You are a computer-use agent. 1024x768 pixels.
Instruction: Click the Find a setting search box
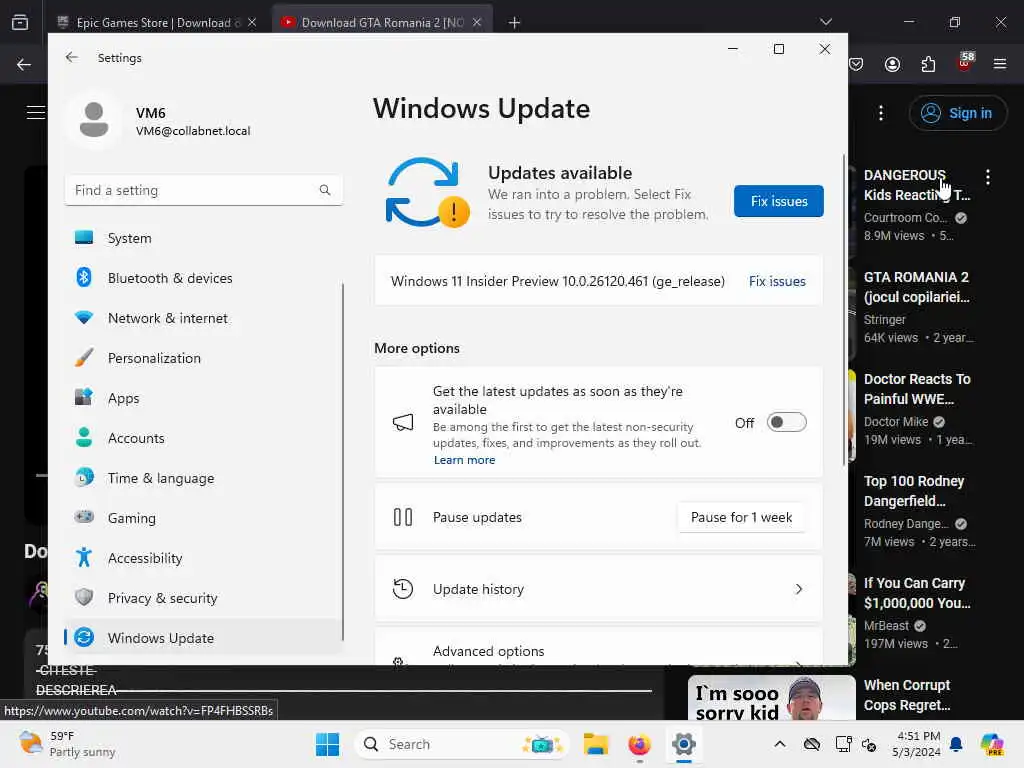coord(204,190)
